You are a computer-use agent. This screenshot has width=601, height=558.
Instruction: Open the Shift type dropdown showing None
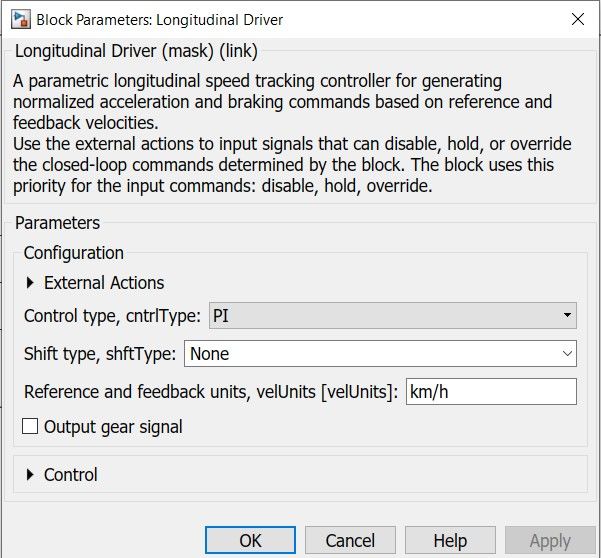coord(380,354)
